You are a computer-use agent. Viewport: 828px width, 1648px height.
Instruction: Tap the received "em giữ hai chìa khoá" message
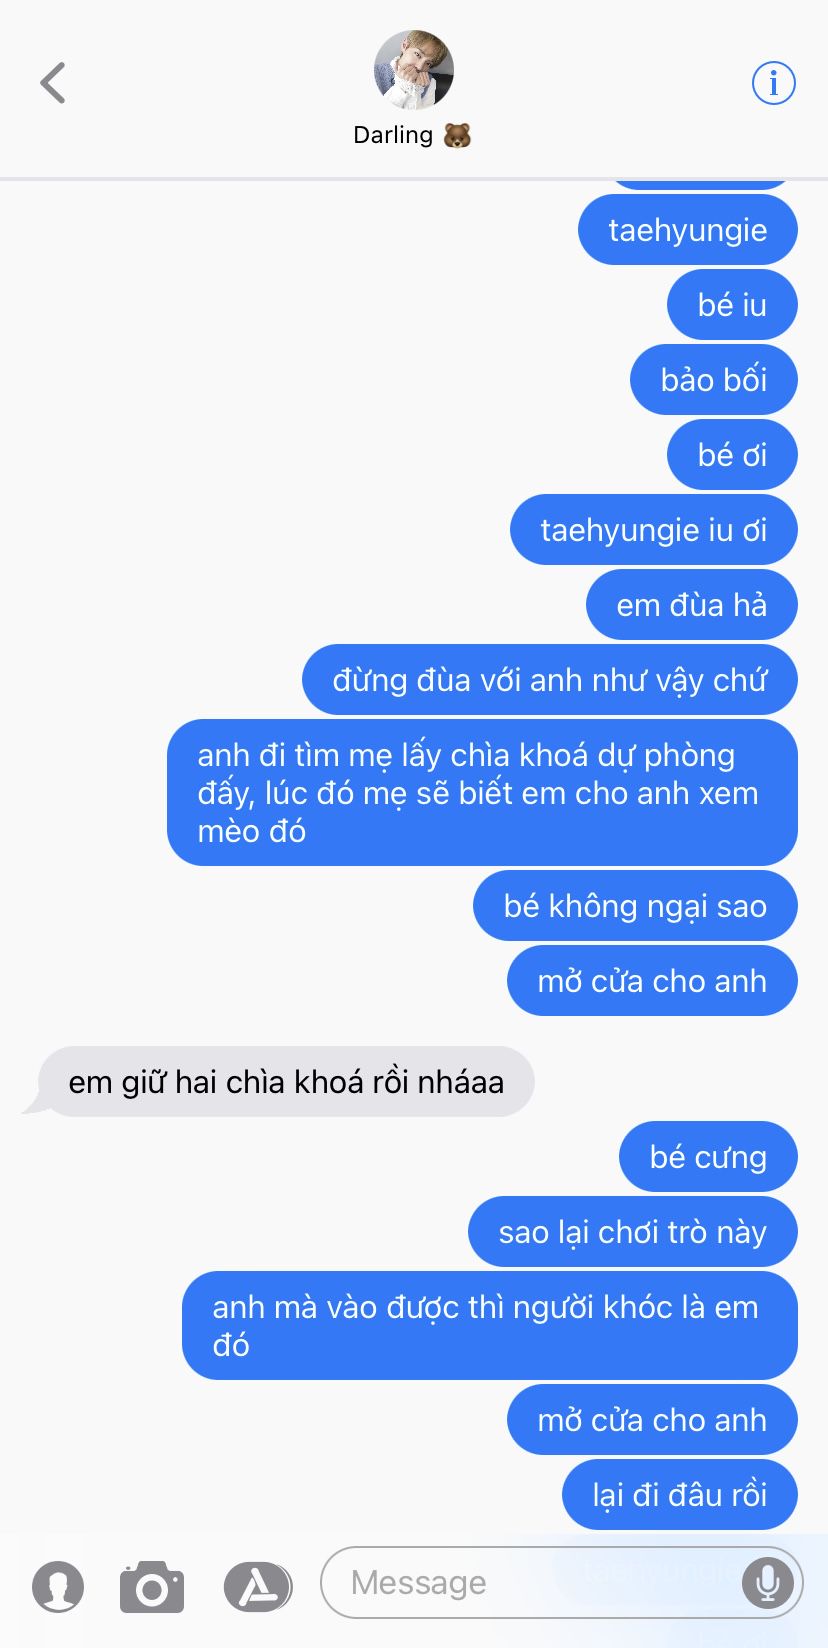tap(286, 1082)
